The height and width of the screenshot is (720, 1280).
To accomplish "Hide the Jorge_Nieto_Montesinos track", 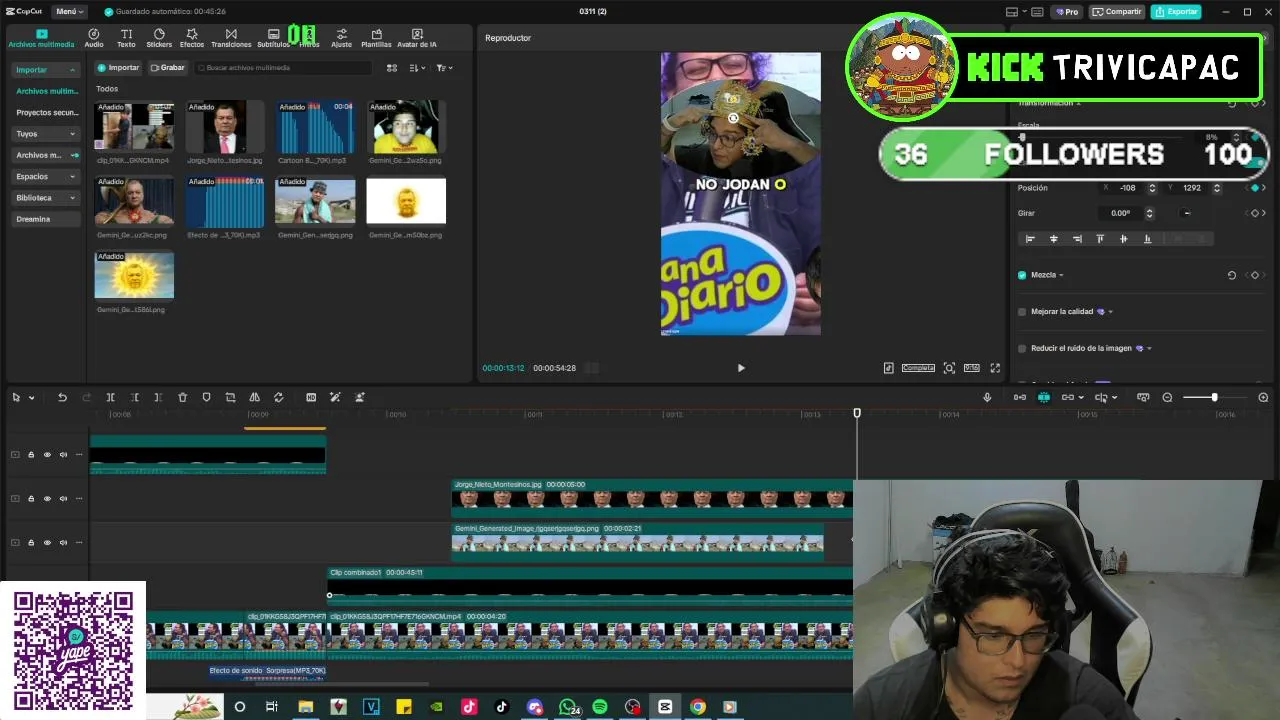I will click(47, 498).
